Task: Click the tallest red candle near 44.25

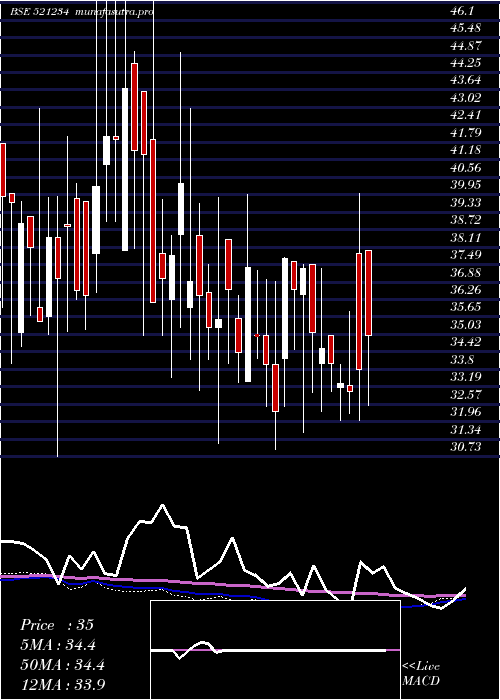Action: pyautogui.click(x=134, y=107)
